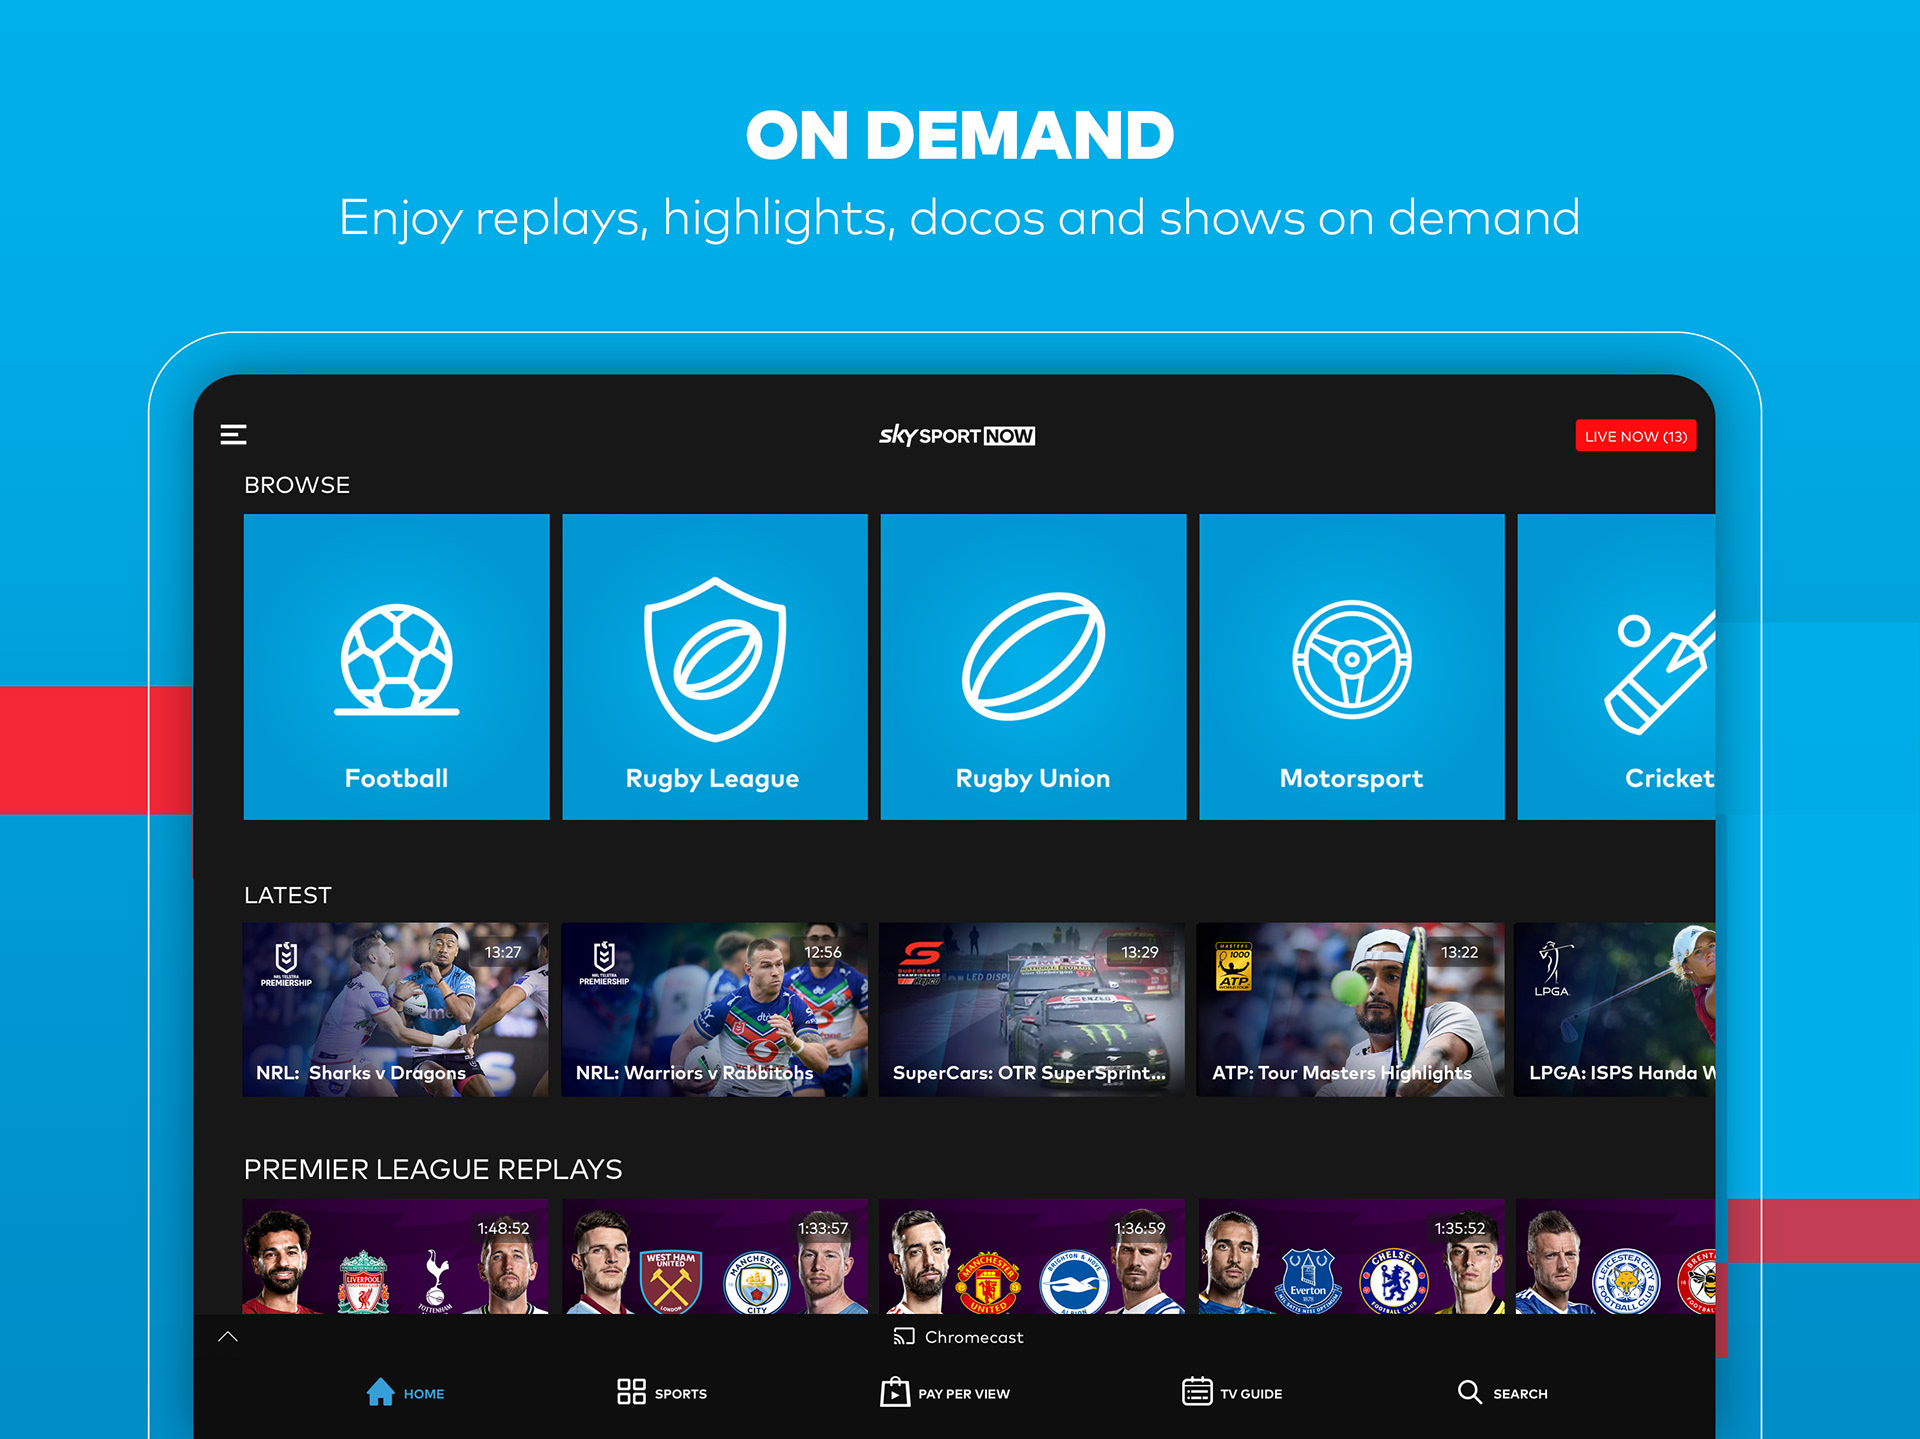Open Liverpool v Tottenham replay
This screenshot has height=1439, width=1920.
(396, 1256)
